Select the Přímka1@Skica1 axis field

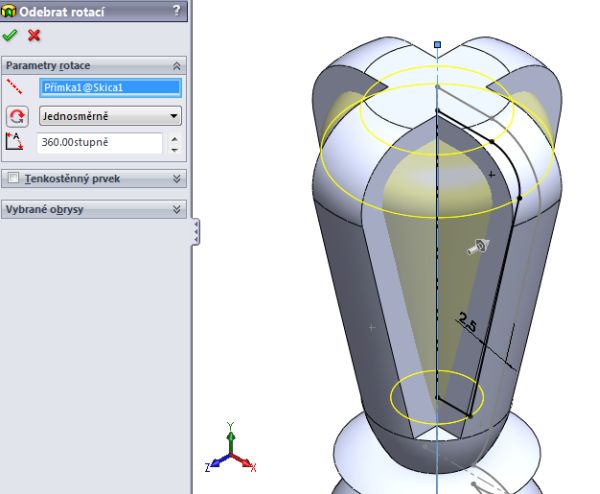coord(109,88)
